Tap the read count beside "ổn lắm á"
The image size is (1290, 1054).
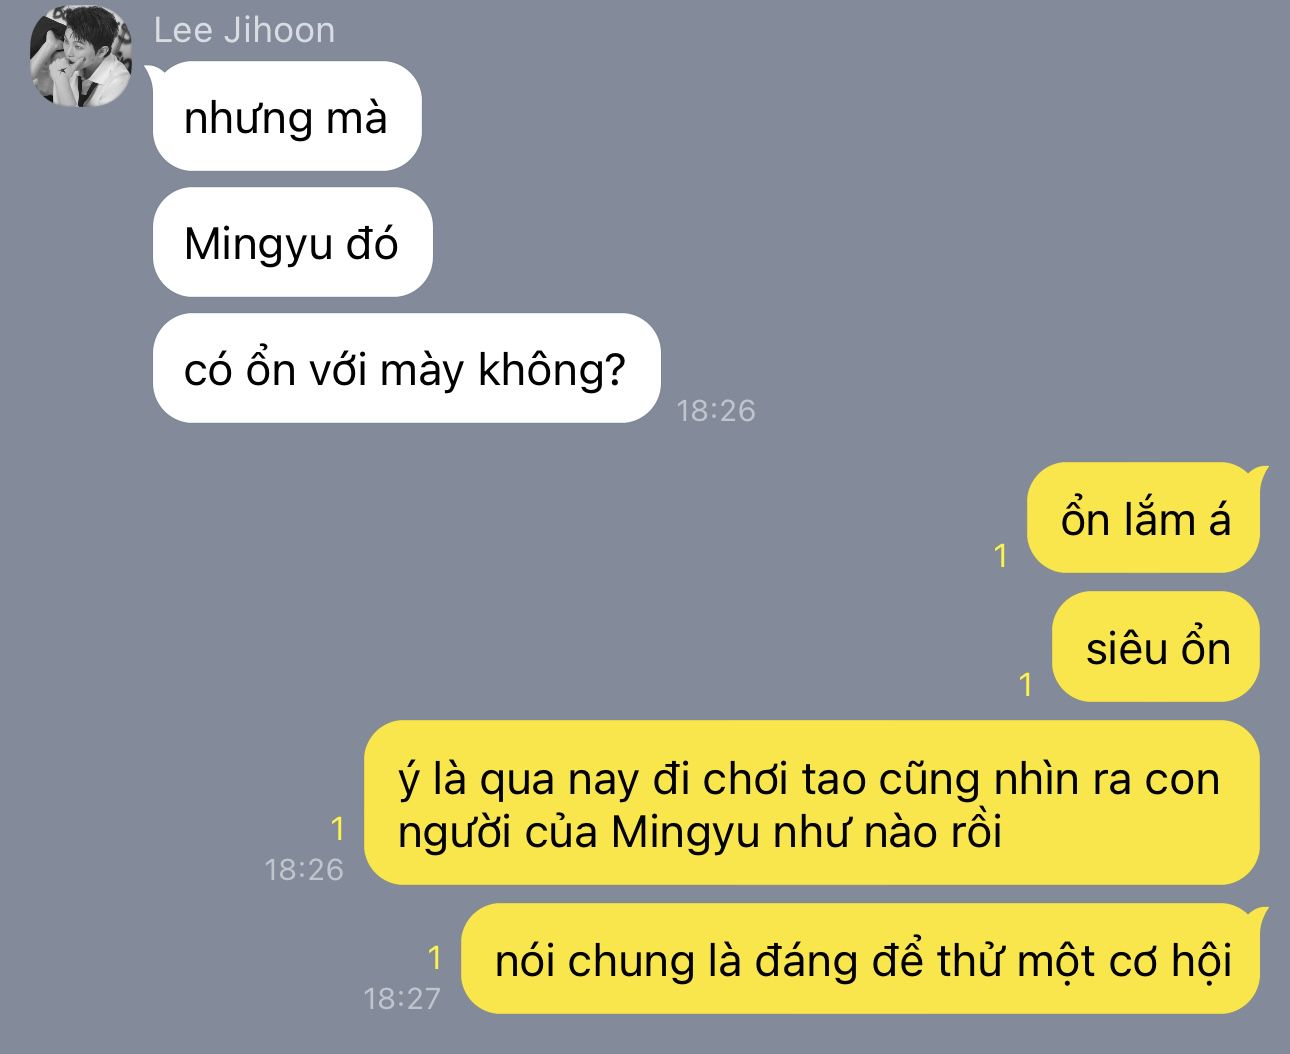(x=1001, y=556)
